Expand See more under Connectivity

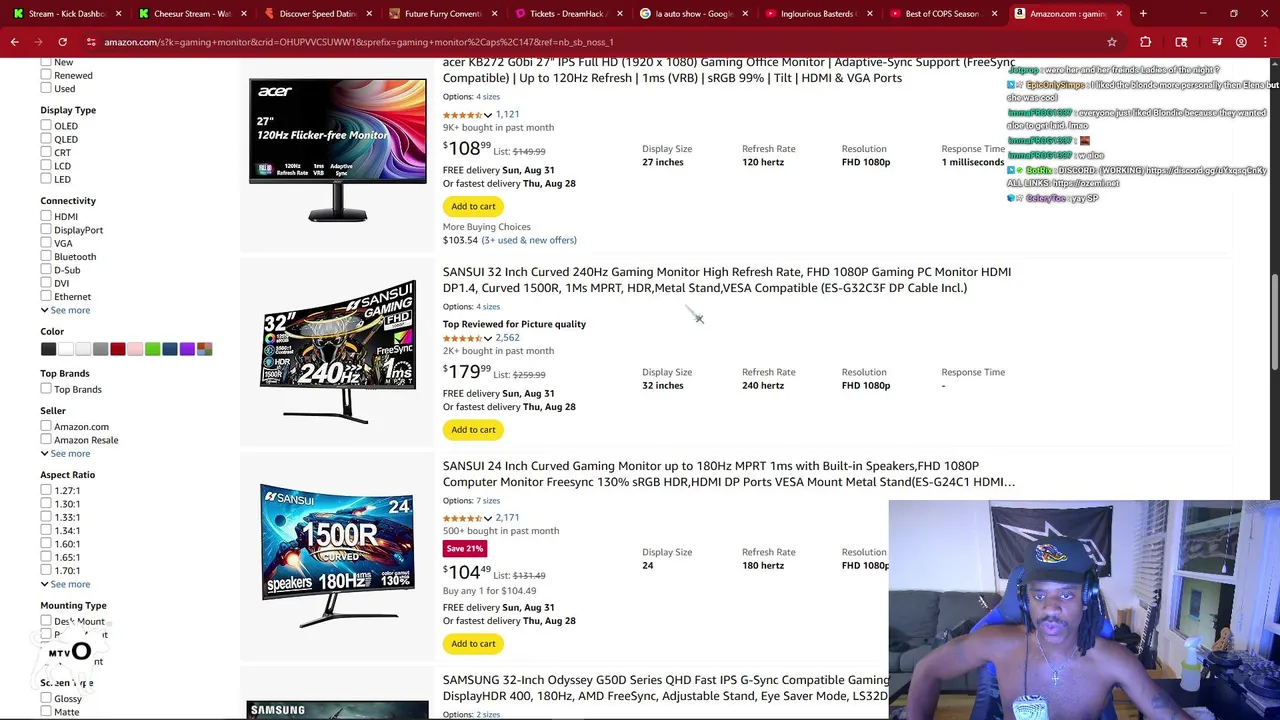65,310
